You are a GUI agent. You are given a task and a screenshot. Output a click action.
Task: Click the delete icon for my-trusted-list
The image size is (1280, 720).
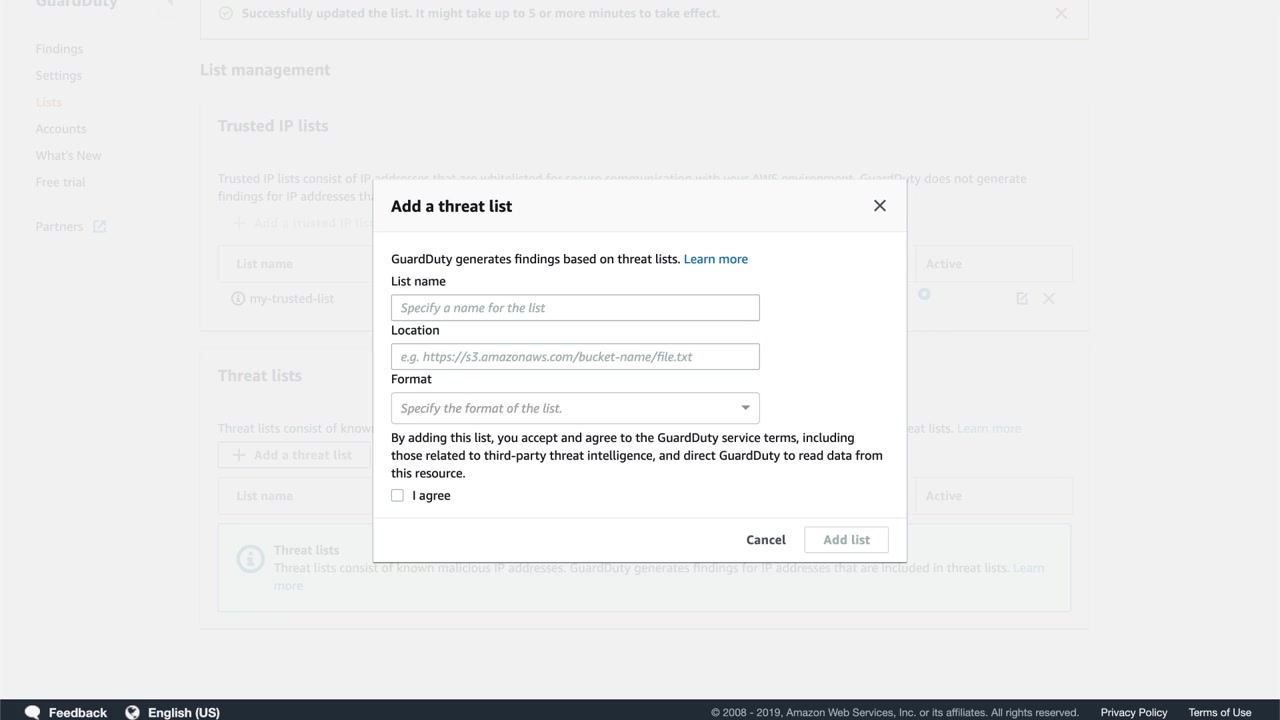[x=1049, y=299]
